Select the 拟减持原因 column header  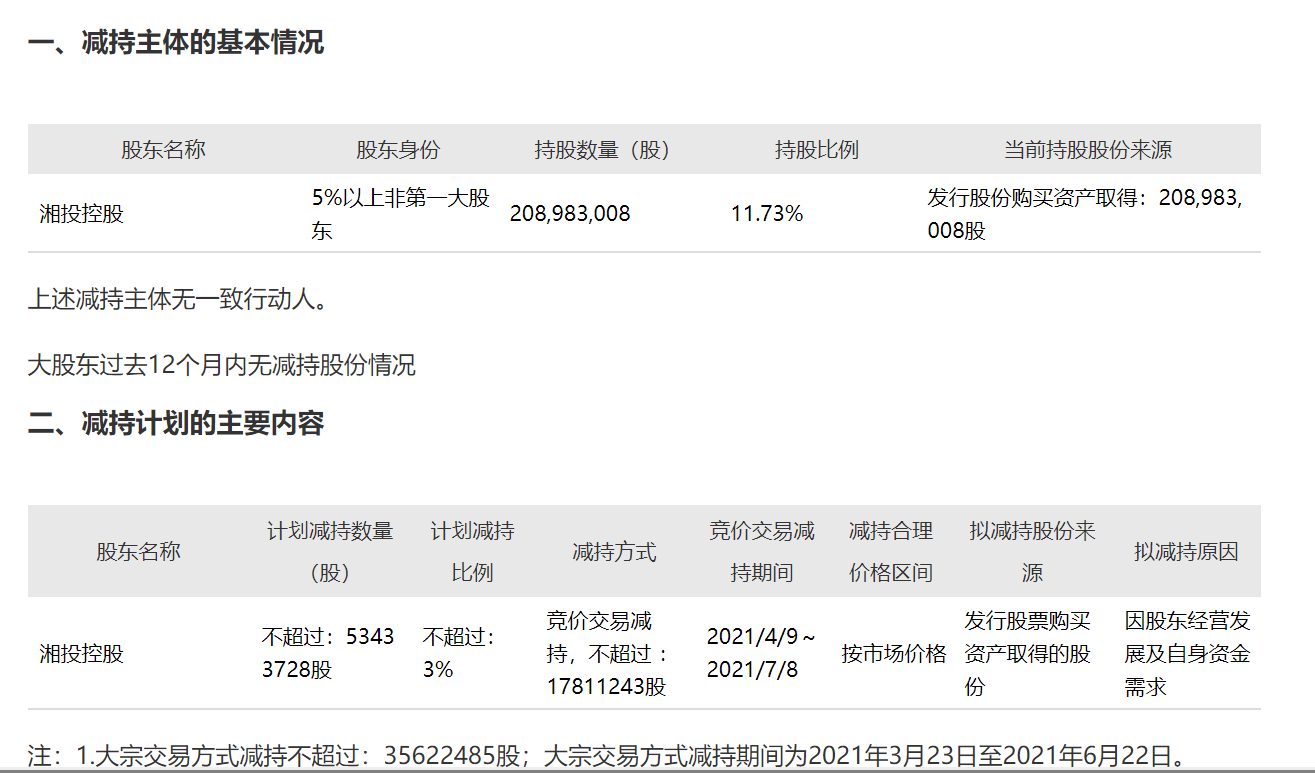pyautogui.click(x=1186, y=551)
